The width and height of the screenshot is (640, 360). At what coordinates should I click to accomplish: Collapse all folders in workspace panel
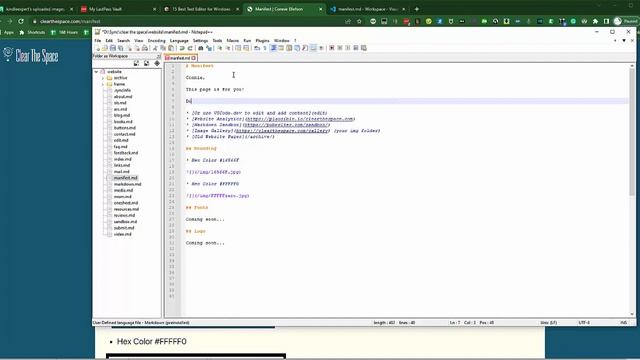pos(147,63)
